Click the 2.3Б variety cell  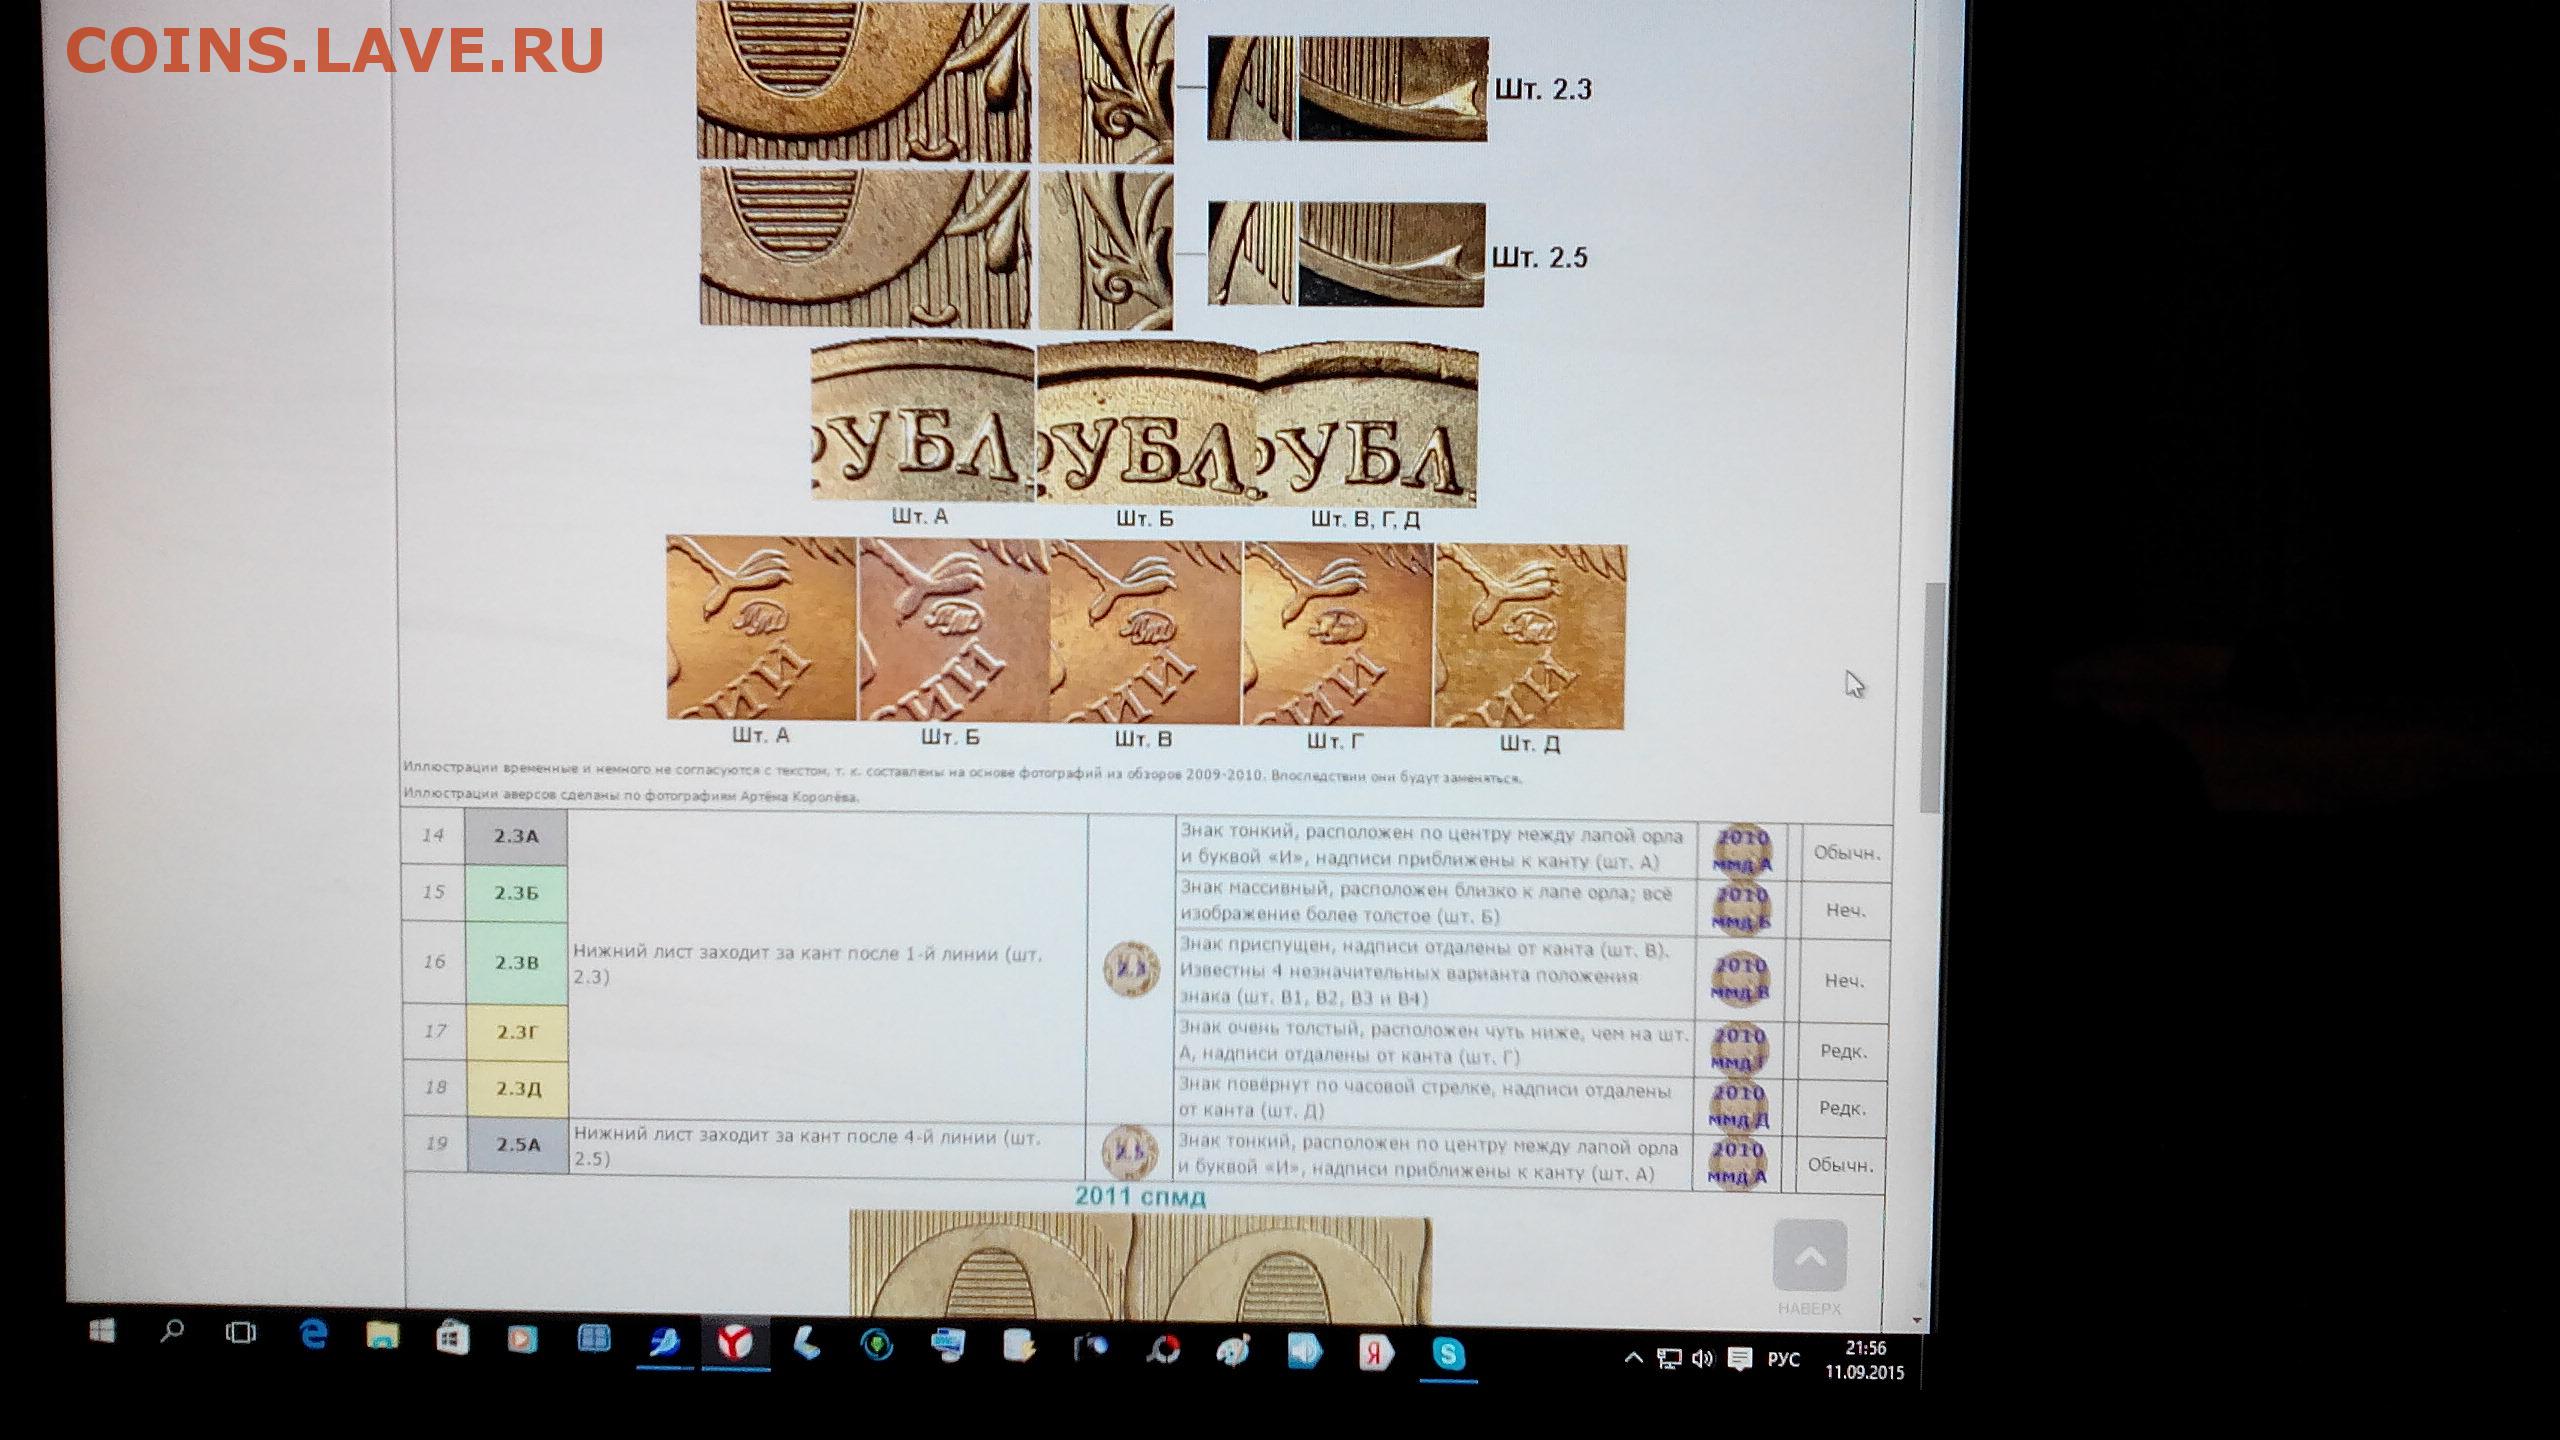click(x=516, y=893)
